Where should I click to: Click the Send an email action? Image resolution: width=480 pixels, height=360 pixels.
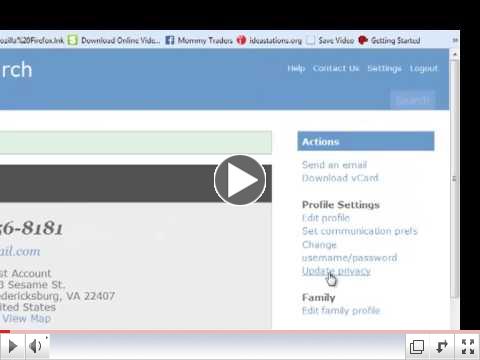334,165
